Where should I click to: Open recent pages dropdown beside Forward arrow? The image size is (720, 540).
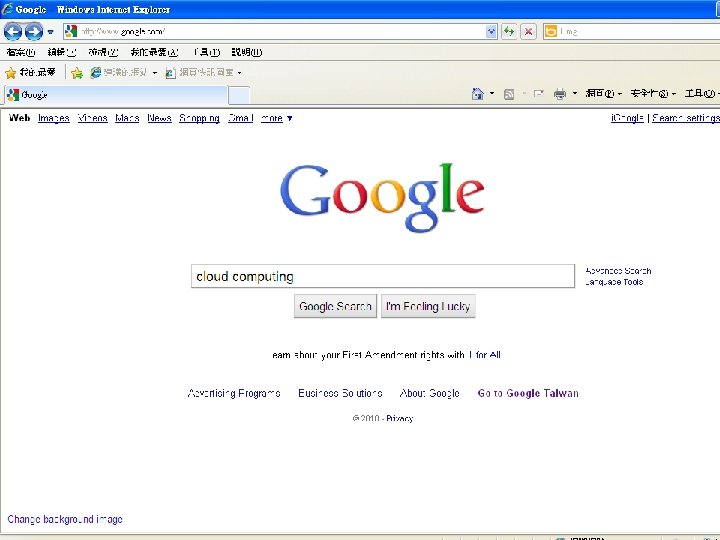coord(50,32)
